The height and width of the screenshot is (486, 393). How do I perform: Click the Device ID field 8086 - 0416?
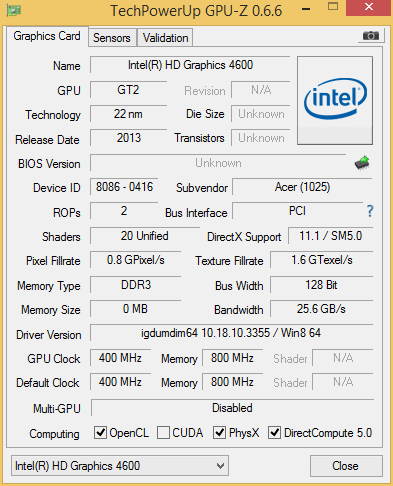coord(124,187)
